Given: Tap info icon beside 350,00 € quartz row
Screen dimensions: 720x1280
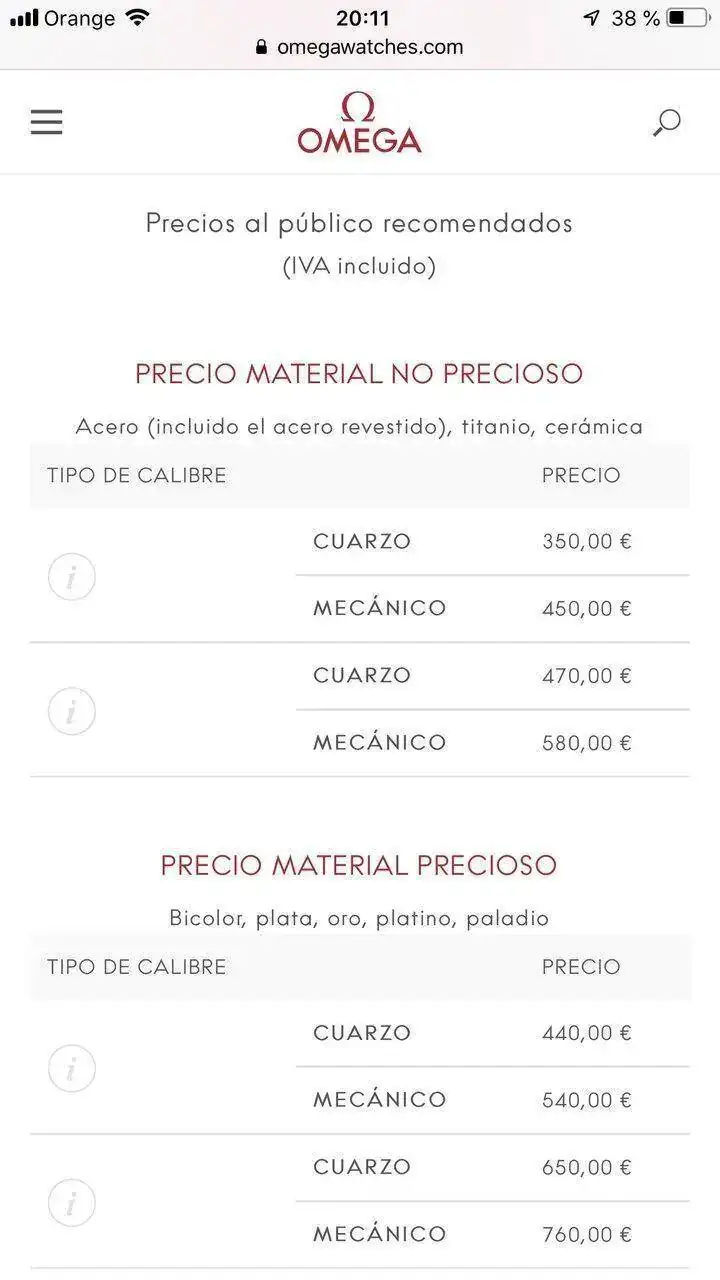Looking at the screenshot, I should point(72,576).
